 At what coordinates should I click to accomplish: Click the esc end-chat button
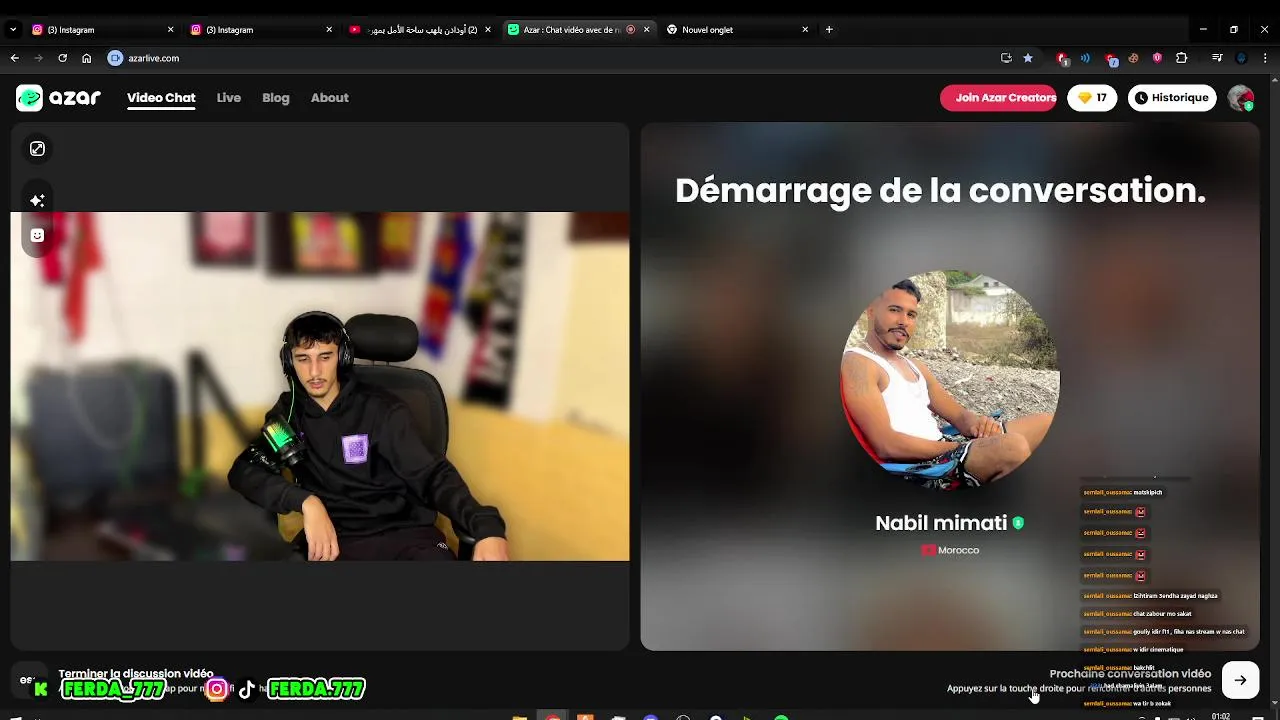point(28,680)
